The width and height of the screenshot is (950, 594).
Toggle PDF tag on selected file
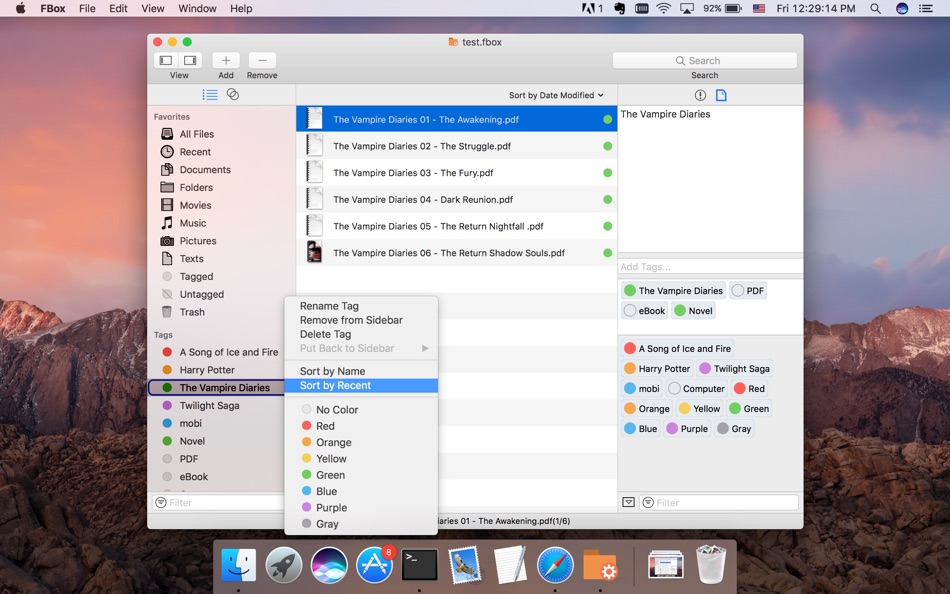tap(748, 291)
